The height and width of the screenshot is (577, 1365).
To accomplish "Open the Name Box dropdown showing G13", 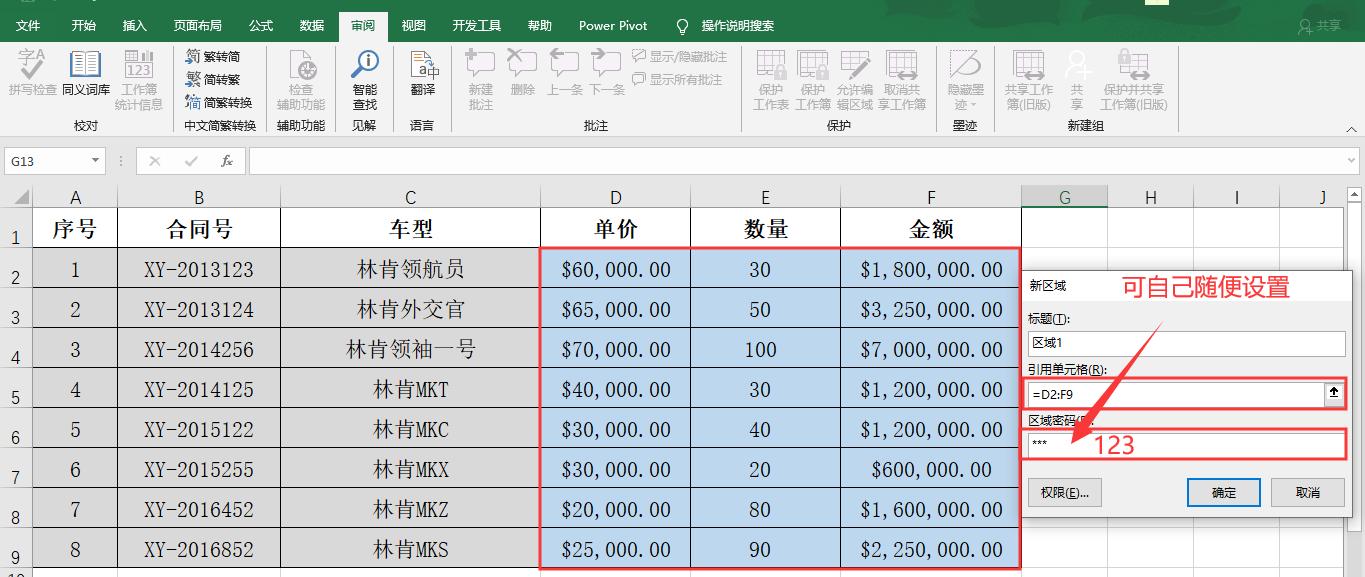I will point(95,160).
